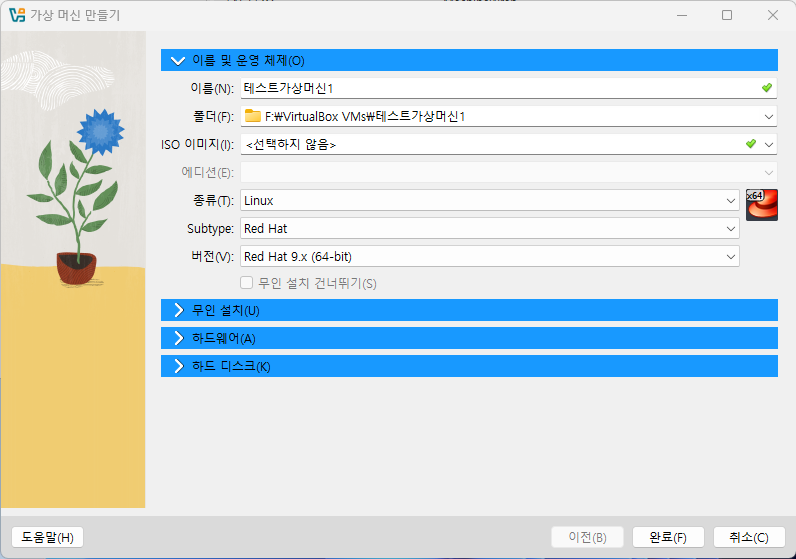The image size is (796, 559).
Task: Click the Red Hat x64 OS icon
Action: coord(761,205)
